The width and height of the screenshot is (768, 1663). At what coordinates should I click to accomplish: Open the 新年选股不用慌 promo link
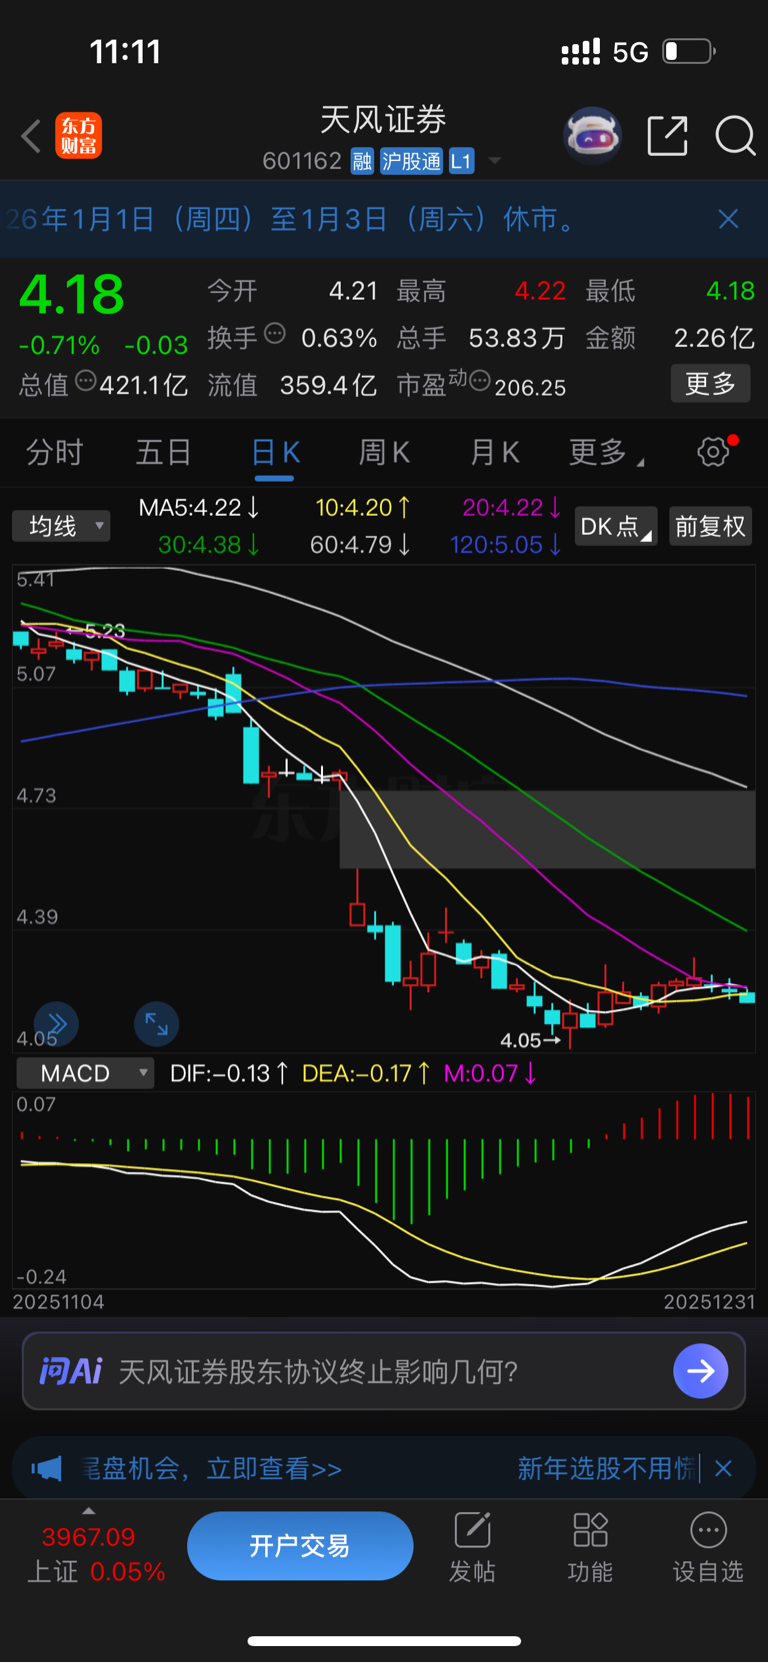[x=608, y=1468]
